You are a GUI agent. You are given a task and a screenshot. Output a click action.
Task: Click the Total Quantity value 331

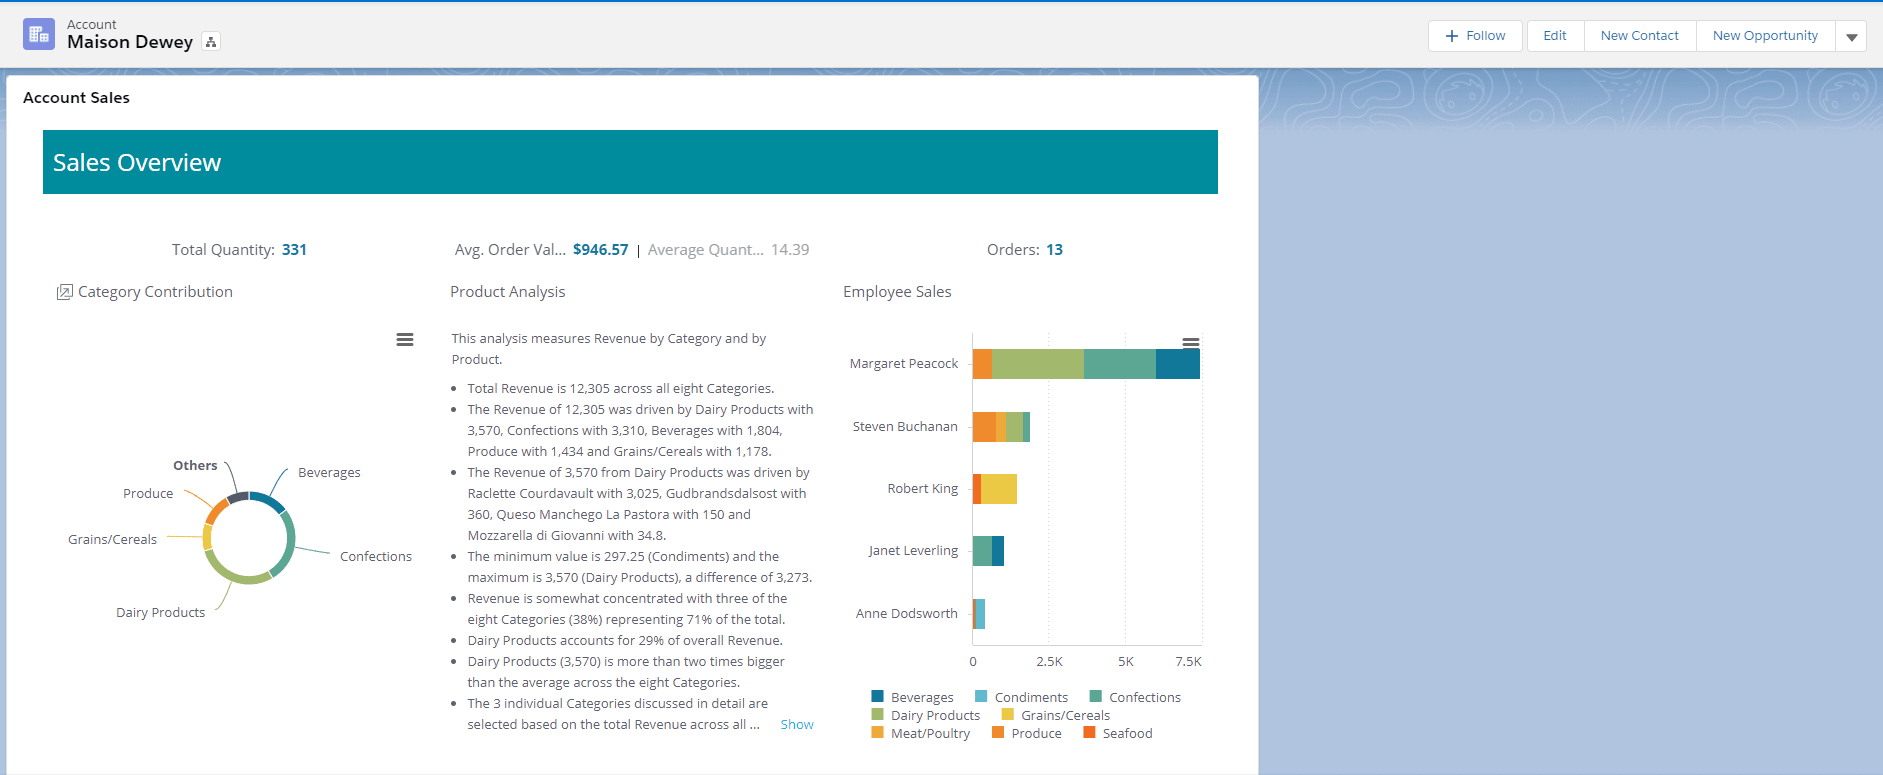point(294,250)
